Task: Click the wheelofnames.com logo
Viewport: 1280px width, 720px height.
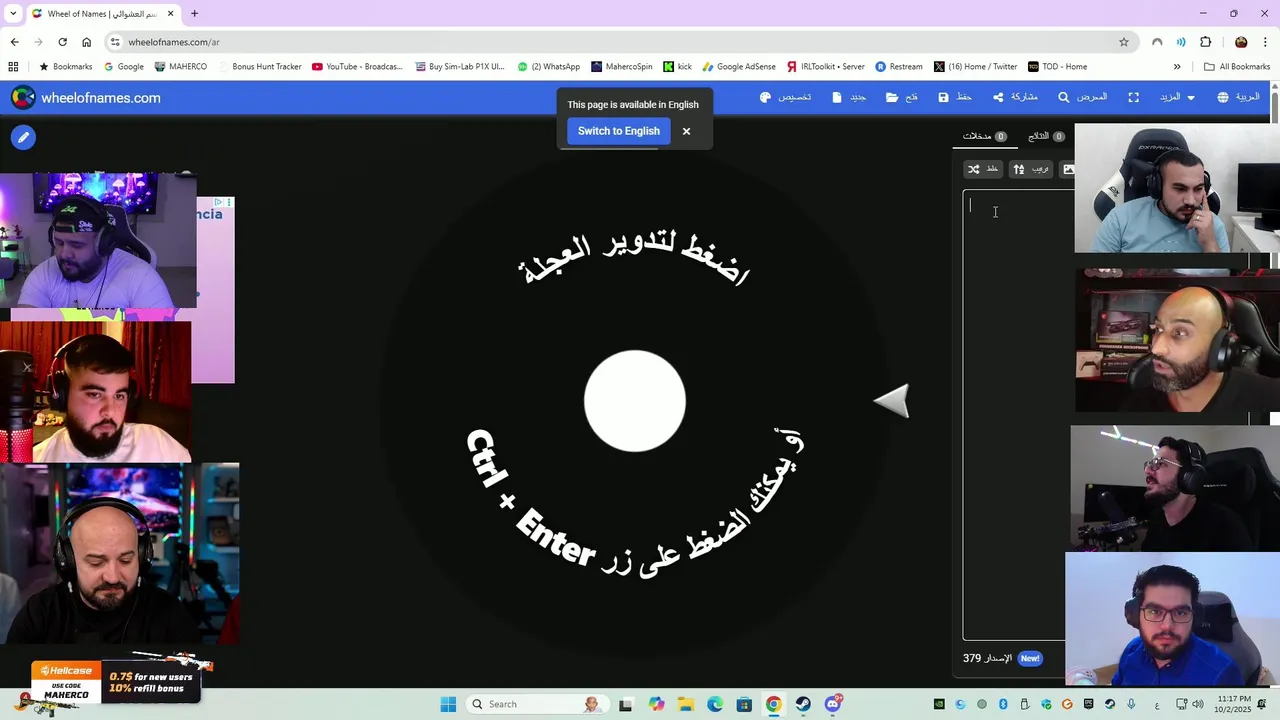Action: 86,98
